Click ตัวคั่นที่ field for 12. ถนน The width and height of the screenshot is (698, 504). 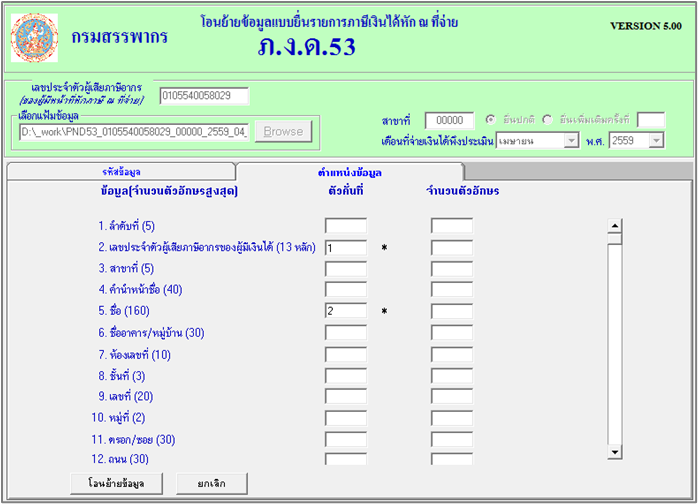pyautogui.click(x=346, y=459)
